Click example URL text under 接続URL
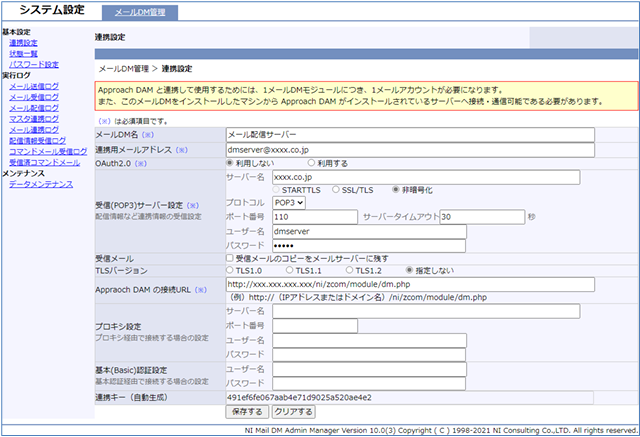640x437 pixels. tap(358, 297)
